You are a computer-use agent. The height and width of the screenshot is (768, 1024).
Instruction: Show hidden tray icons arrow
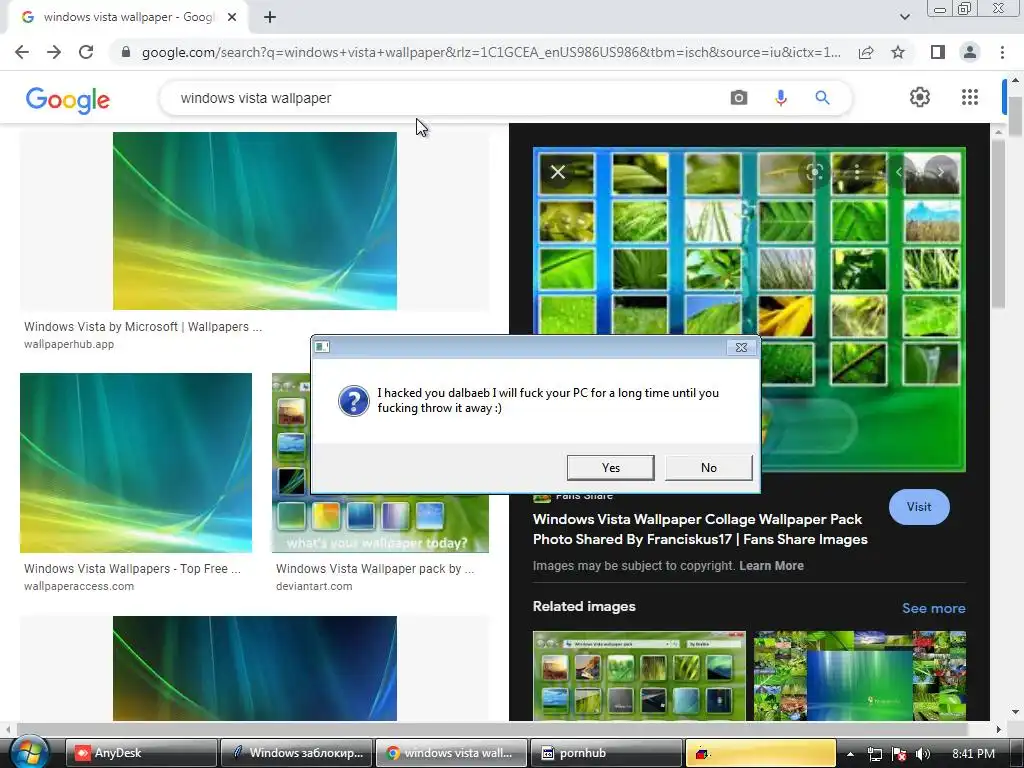850,754
